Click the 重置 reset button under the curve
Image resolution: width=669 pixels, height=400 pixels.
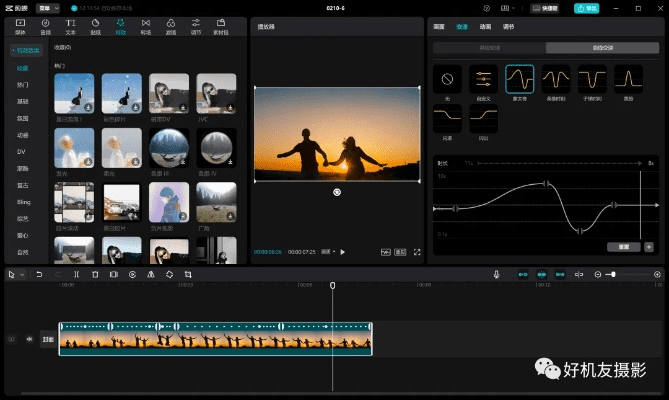[x=622, y=246]
